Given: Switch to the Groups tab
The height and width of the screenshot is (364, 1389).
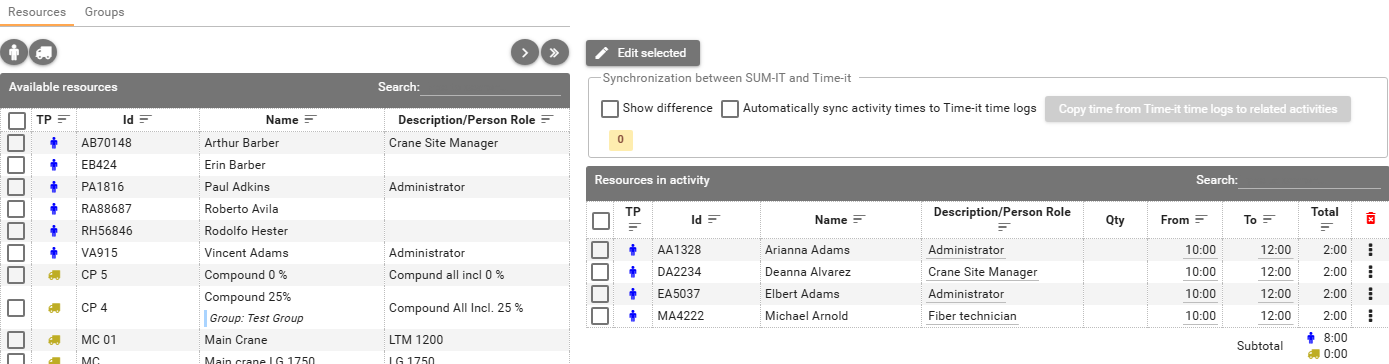Looking at the screenshot, I should pos(104,12).
